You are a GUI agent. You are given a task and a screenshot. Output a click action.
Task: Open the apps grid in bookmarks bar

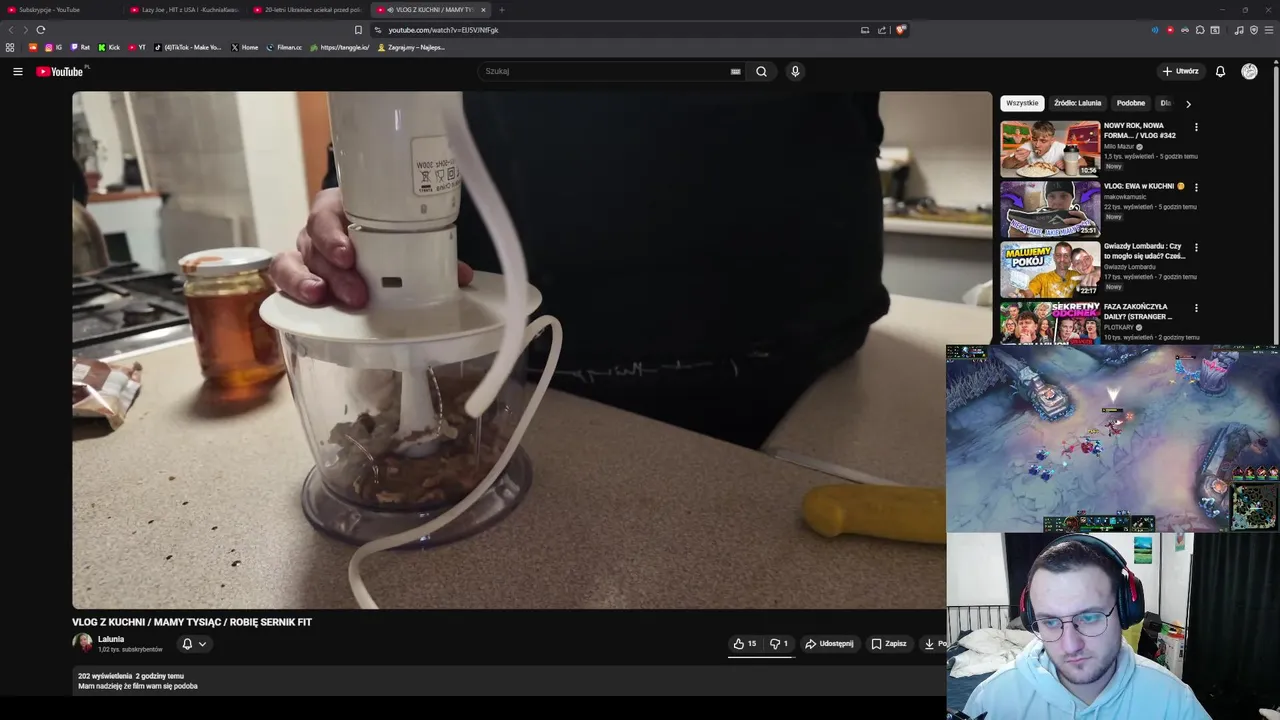tap(10, 47)
